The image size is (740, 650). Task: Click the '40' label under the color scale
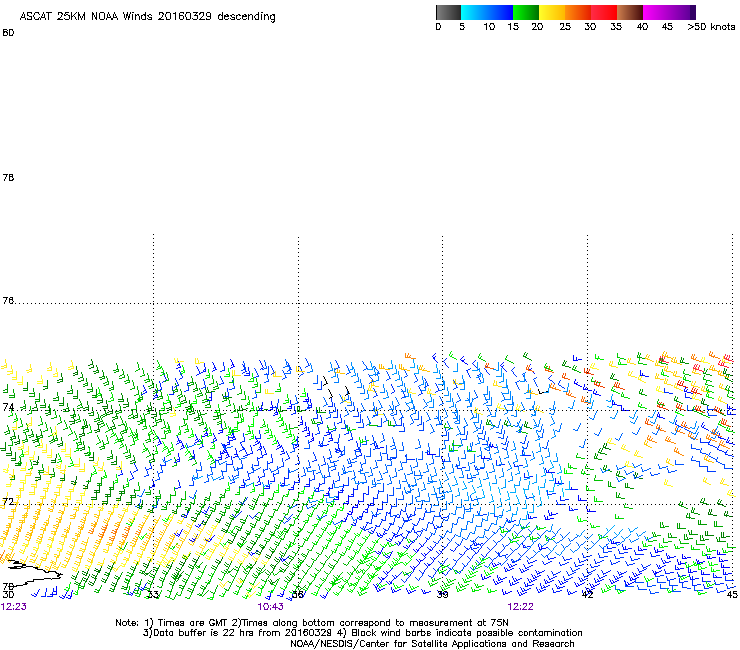[642, 27]
